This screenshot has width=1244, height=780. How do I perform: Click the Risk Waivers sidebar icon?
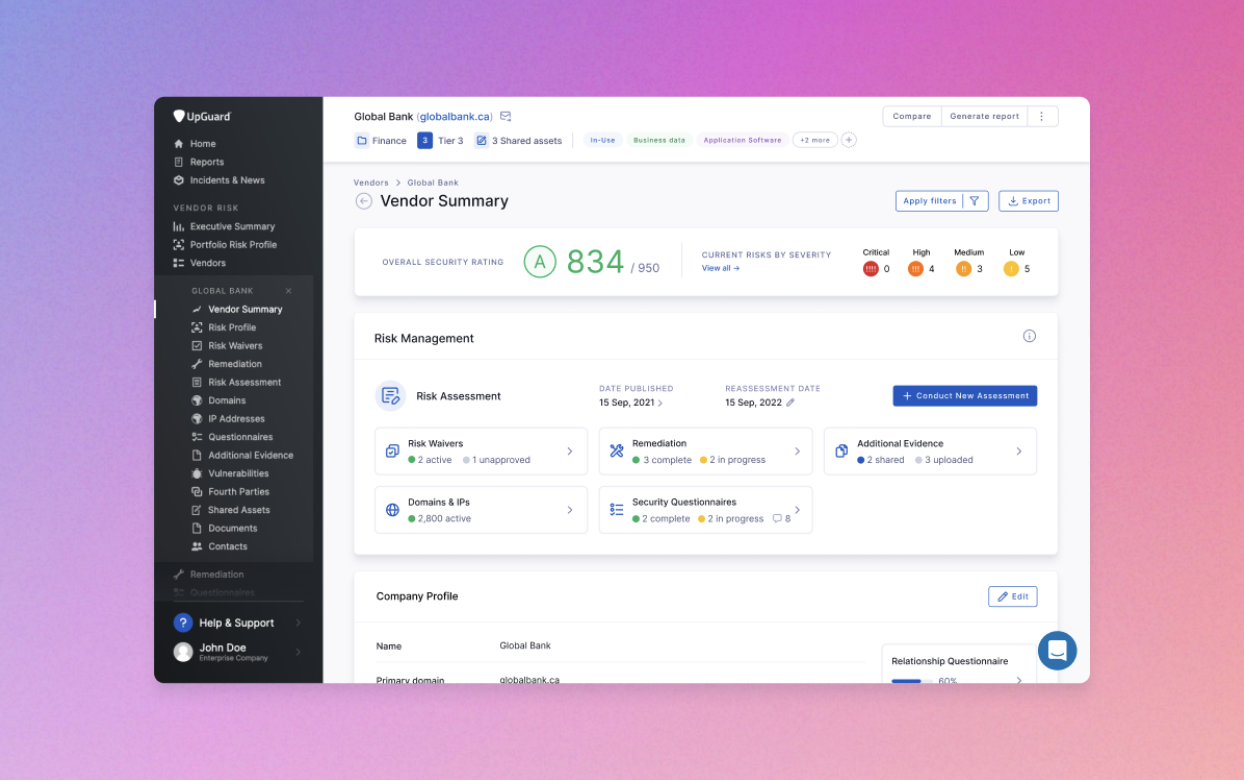197,346
